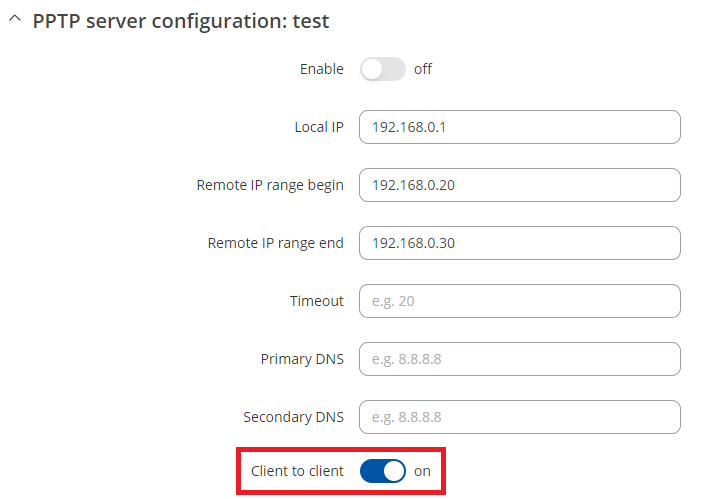The width and height of the screenshot is (704, 499).
Task: Click into the Secondary DNS field
Action: point(520,417)
